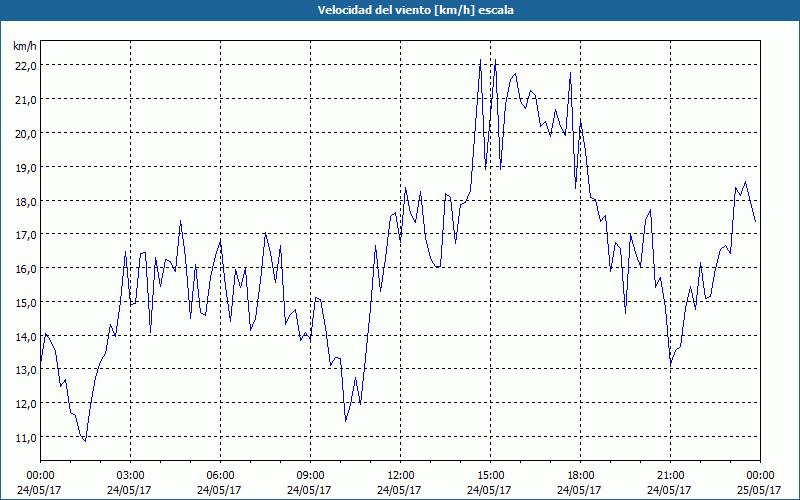Select the '00:00' label above the 25/05/17 date
This screenshot has width=800, height=500.
(761, 476)
